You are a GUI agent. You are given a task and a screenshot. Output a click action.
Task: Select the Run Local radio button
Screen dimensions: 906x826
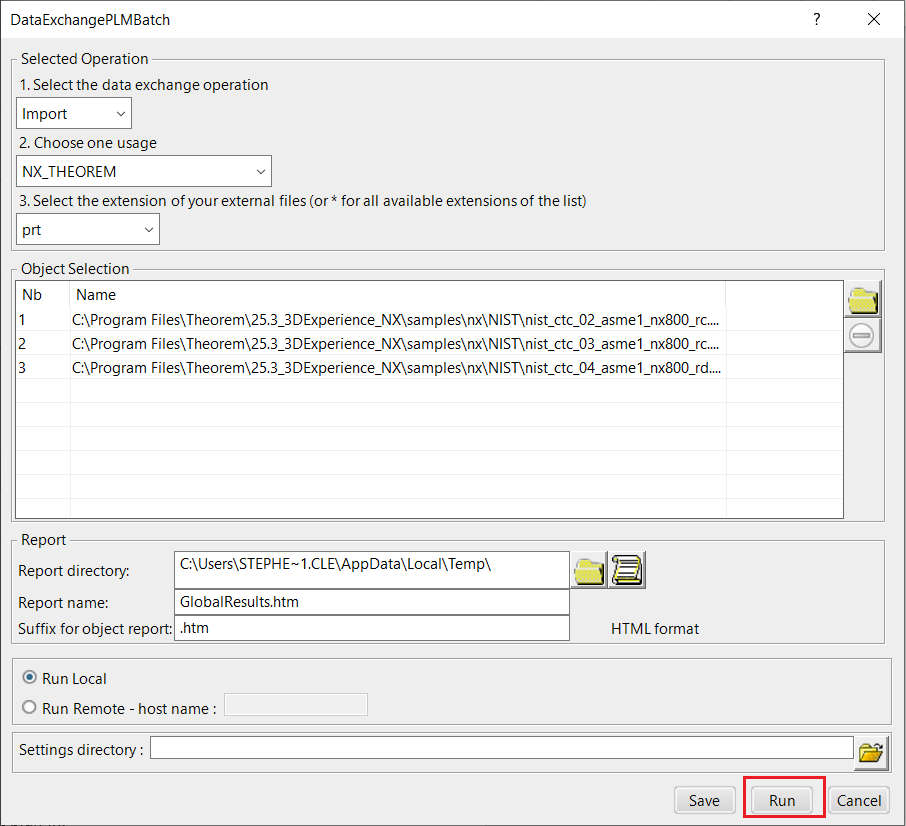point(29,677)
